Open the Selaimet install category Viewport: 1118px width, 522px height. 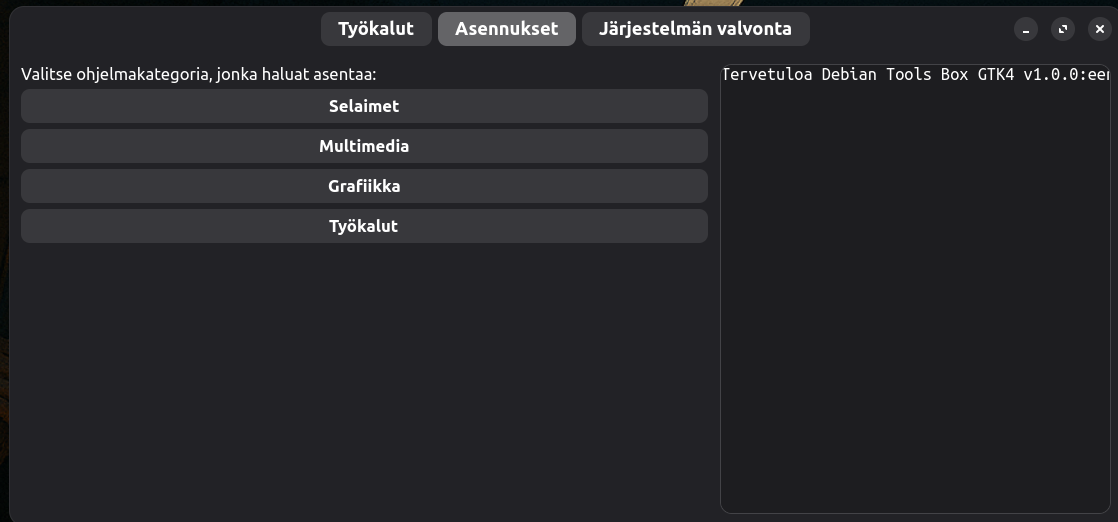[x=364, y=106]
